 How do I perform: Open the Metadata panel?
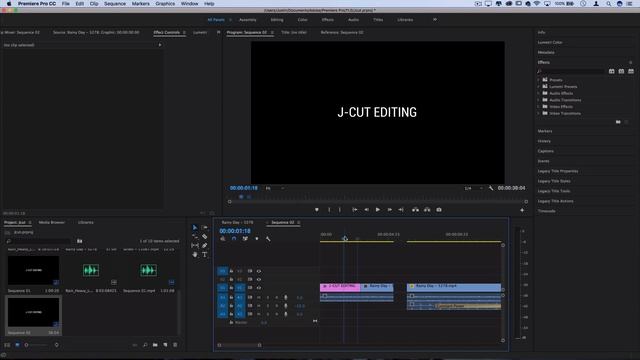pos(546,52)
